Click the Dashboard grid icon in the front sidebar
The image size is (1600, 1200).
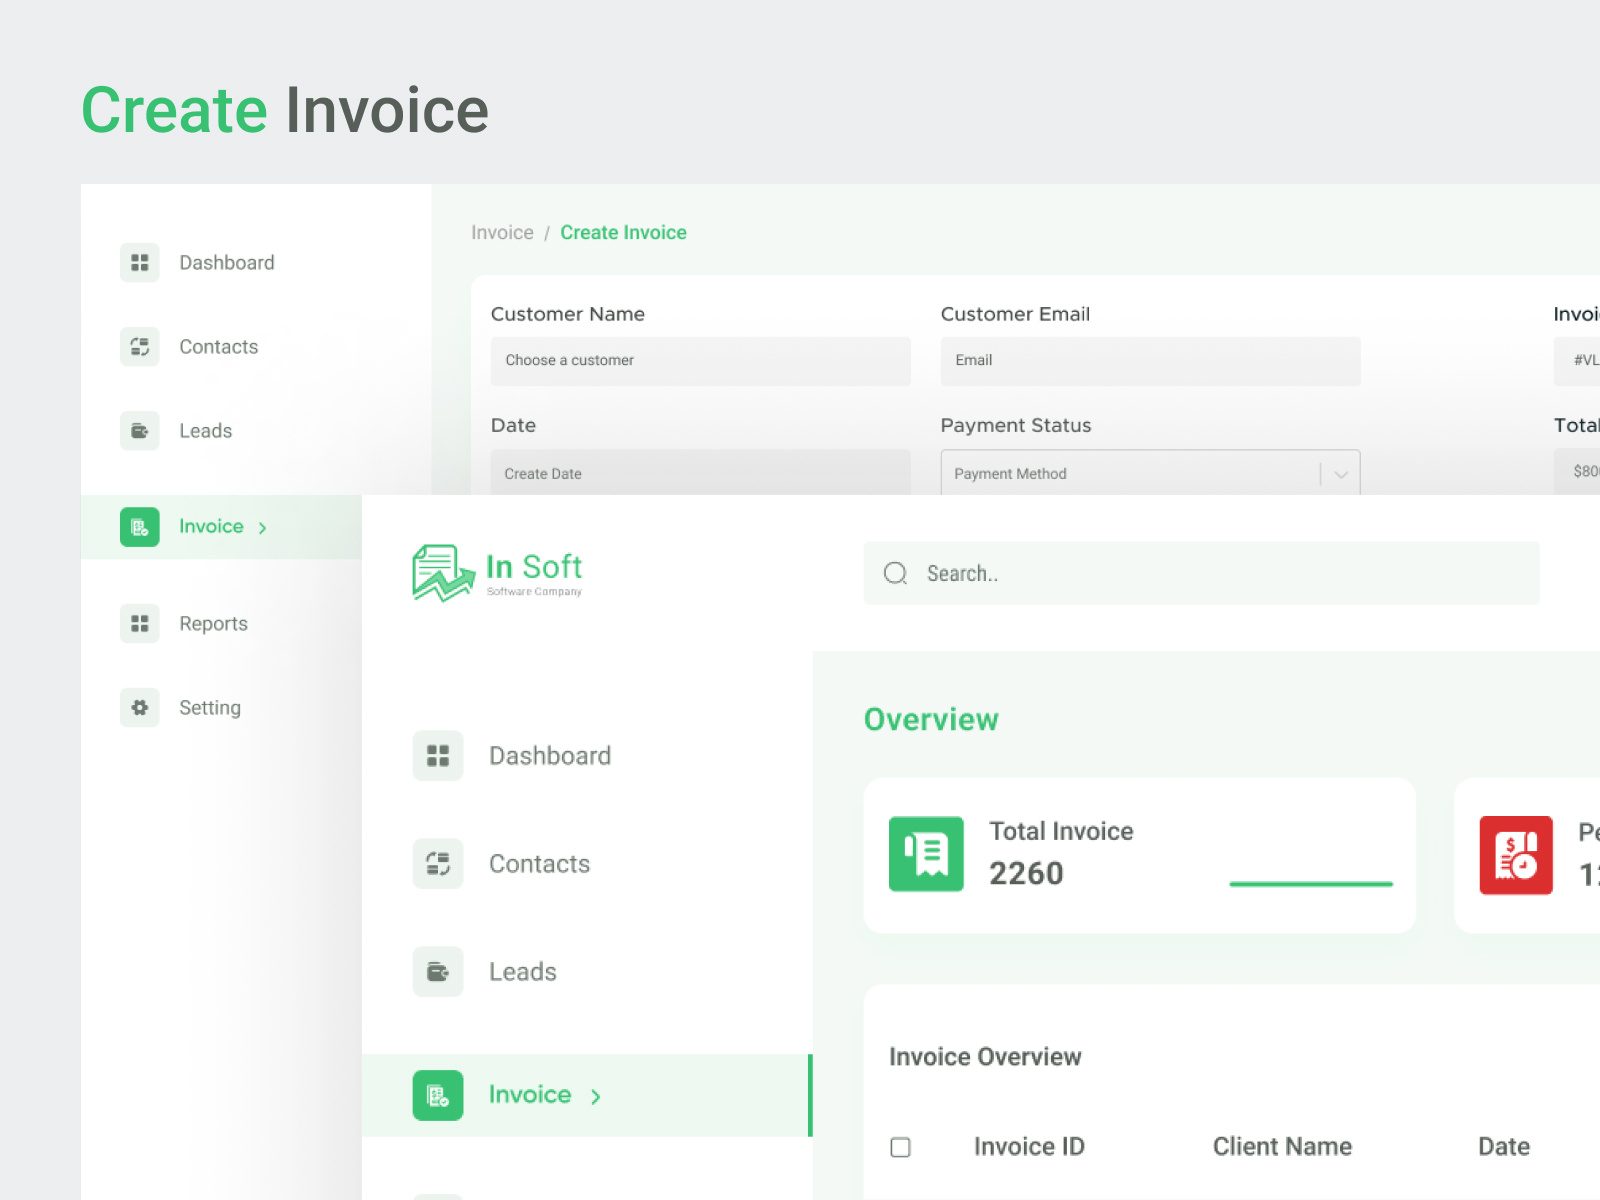438,756
